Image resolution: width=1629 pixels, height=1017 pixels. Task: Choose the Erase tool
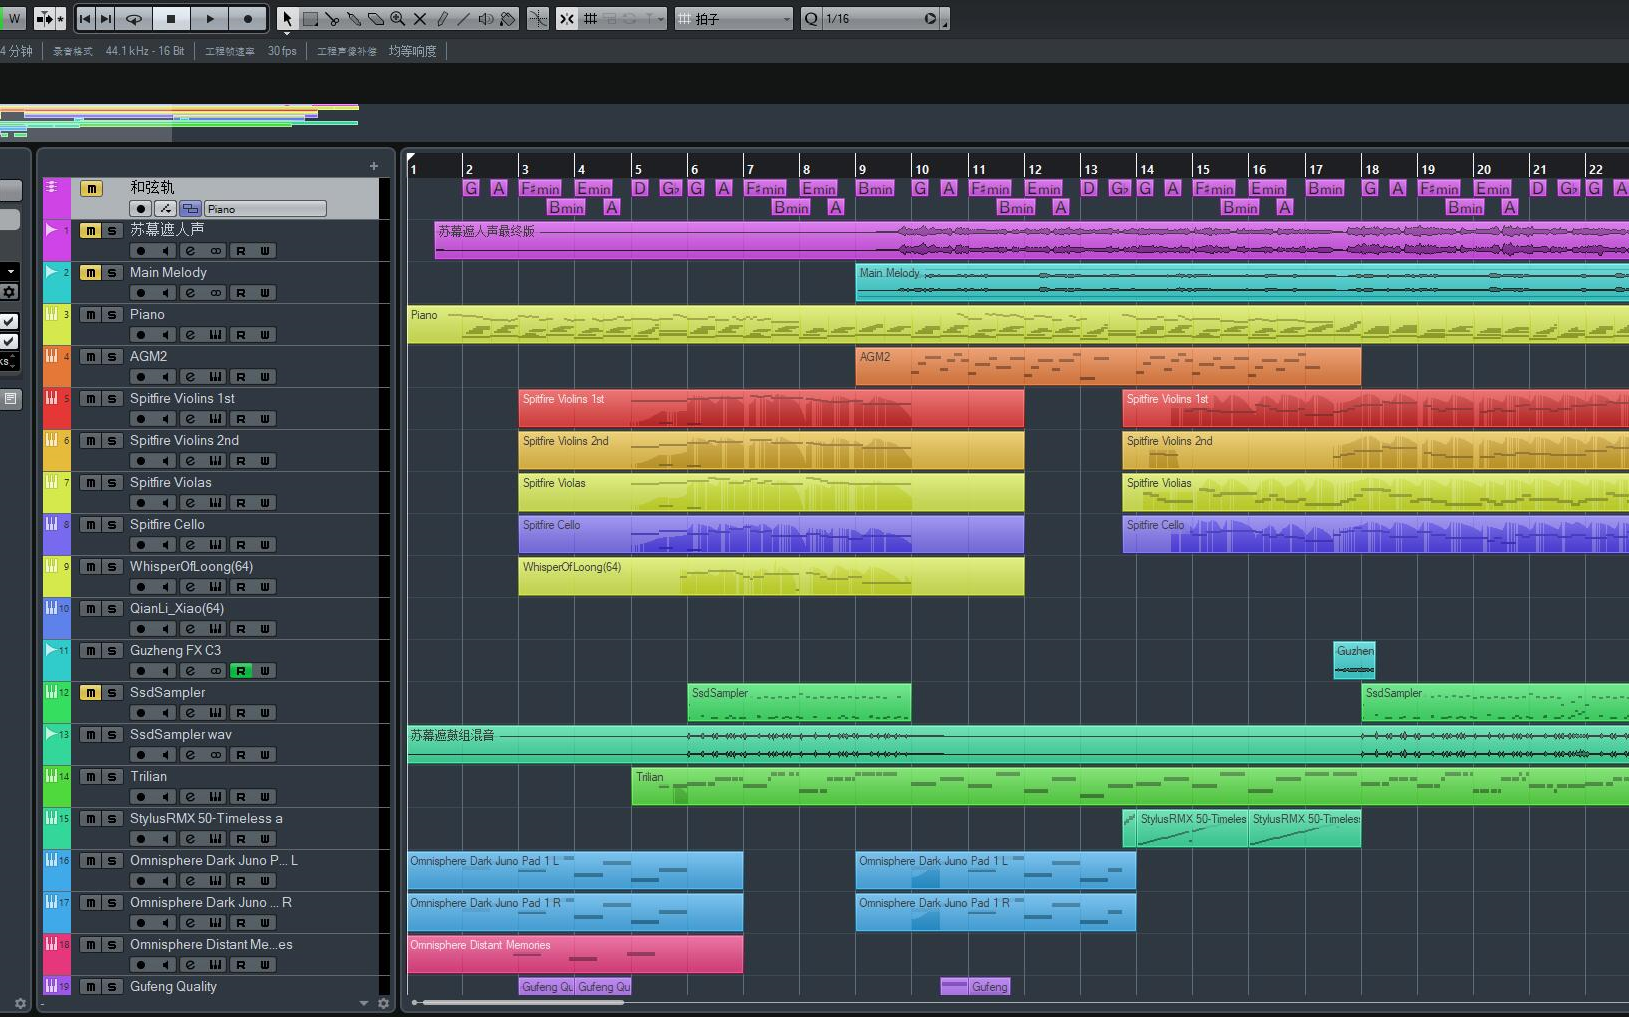tap(376, 18)
